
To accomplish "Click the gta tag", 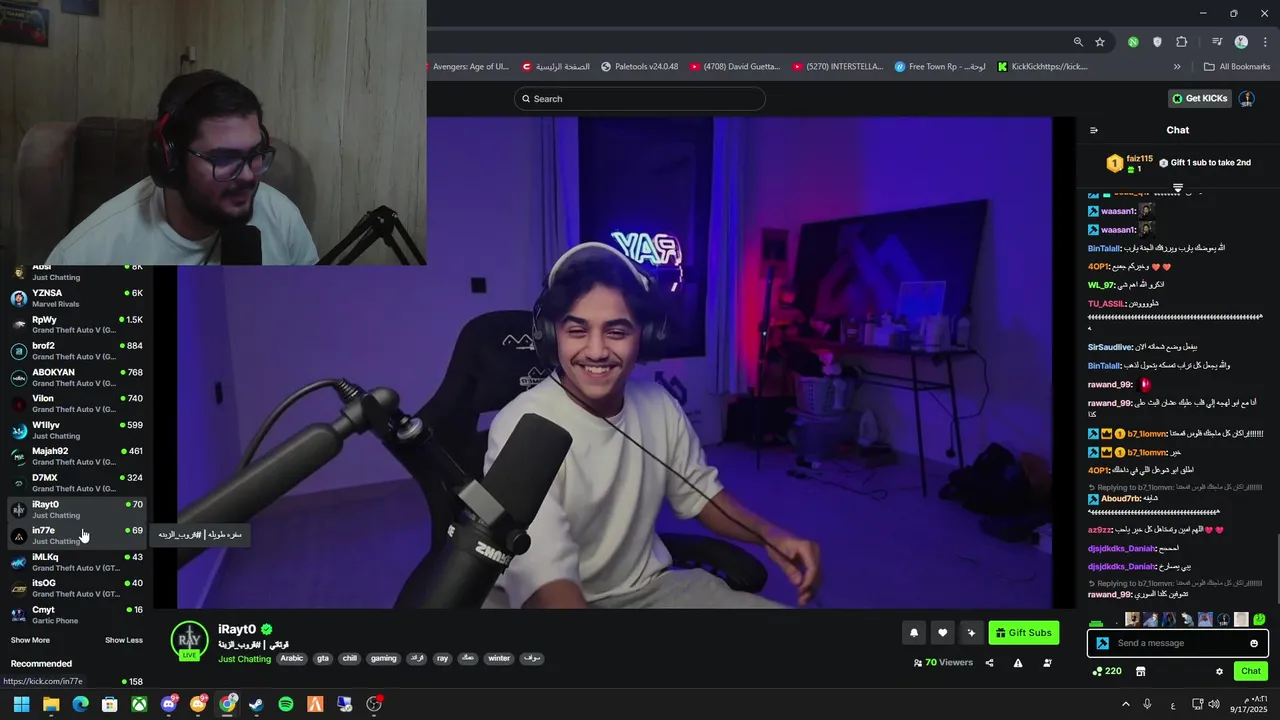I will pos(322,658).
